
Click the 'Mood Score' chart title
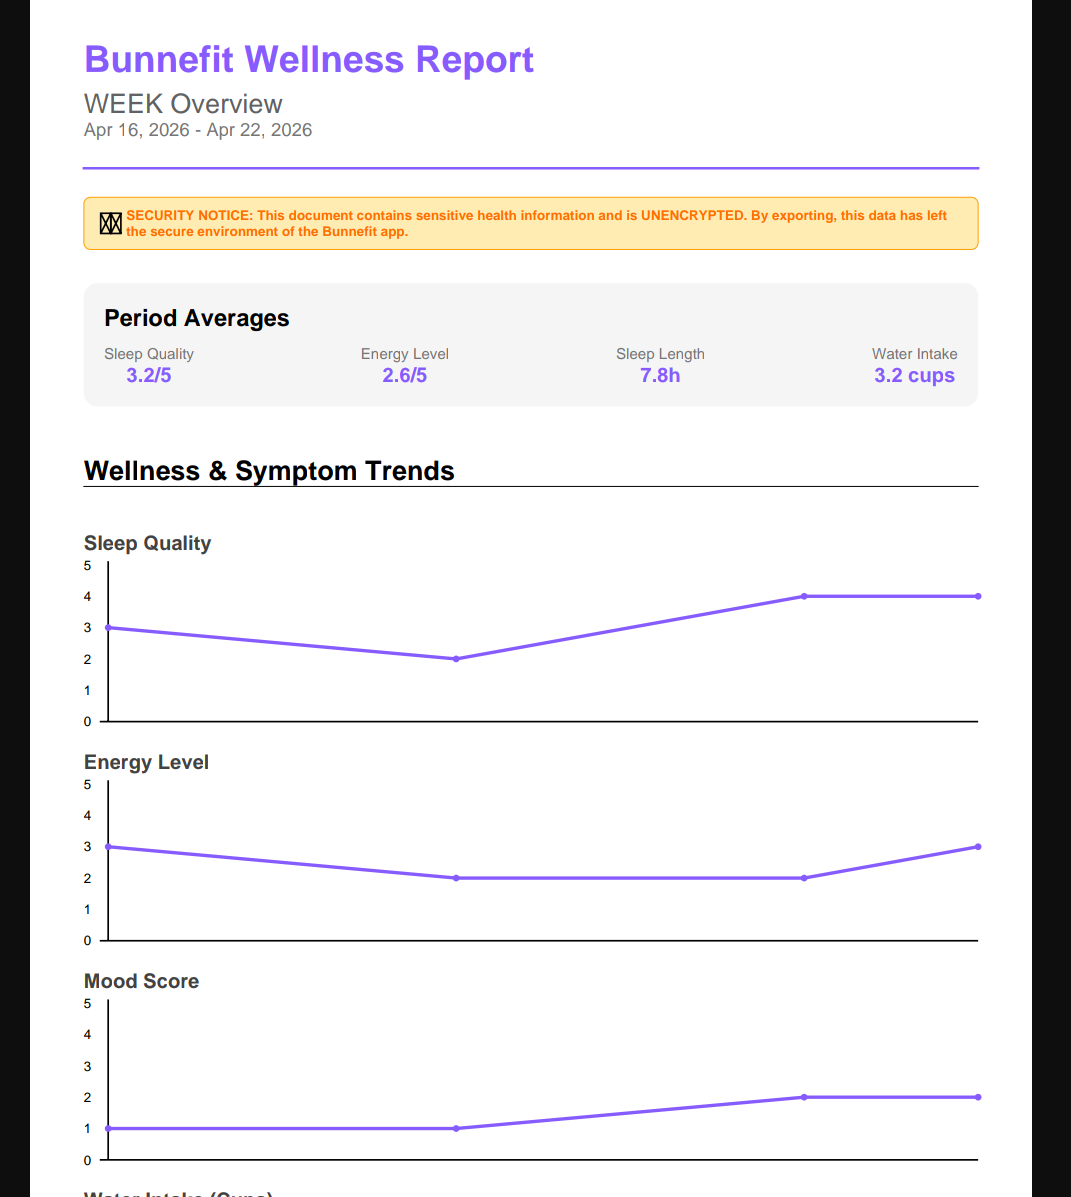(141, 982)
